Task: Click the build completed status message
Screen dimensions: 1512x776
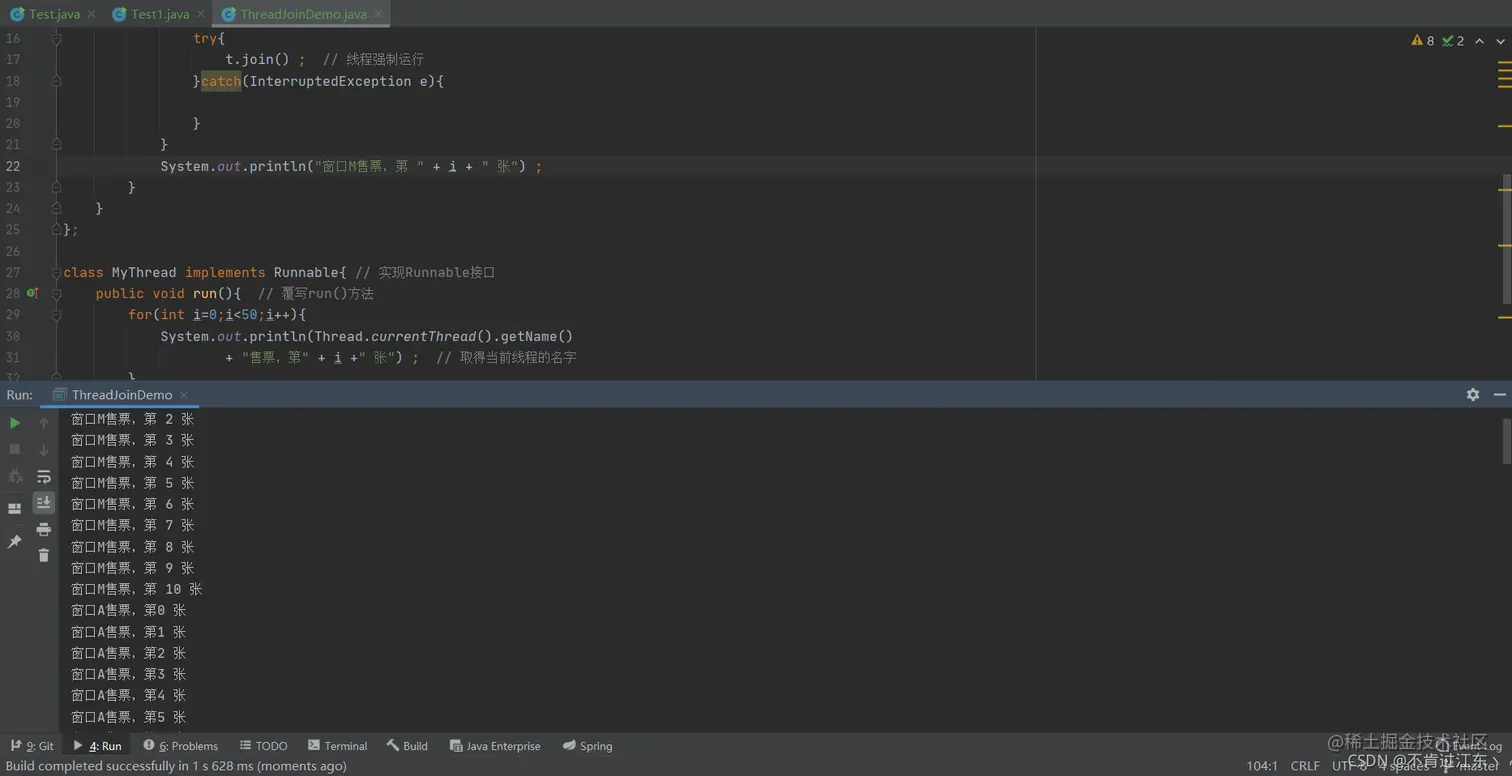Action: click(176, 766)
